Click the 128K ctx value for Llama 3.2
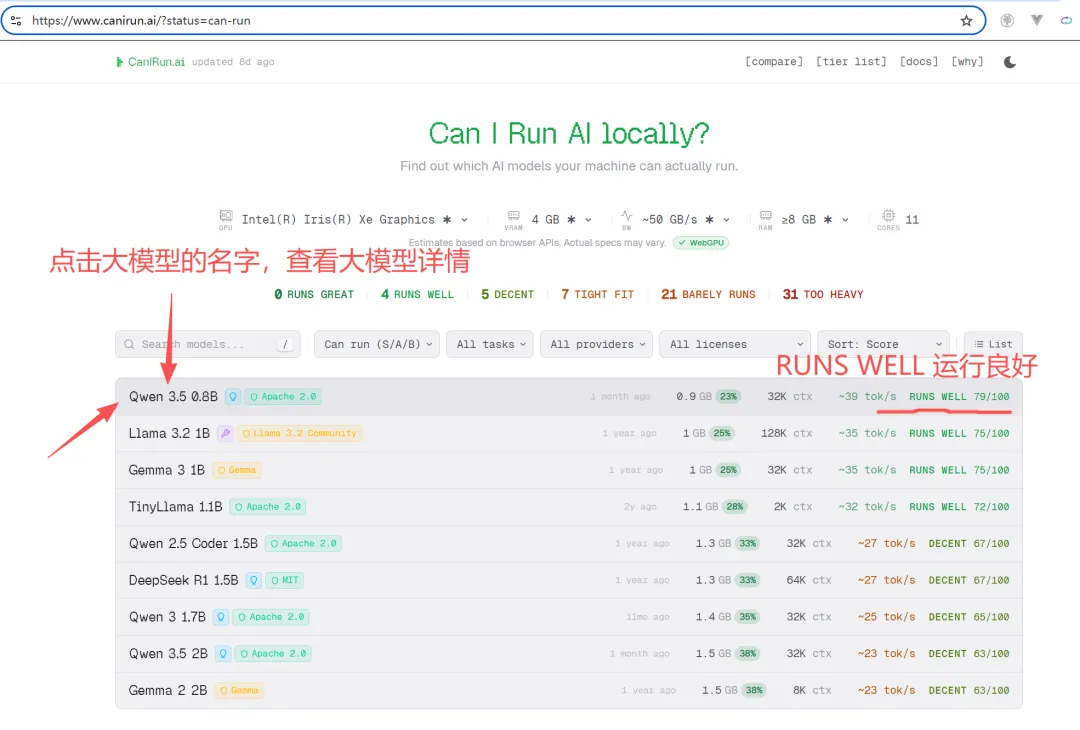This screenshot has height=730, width=1080. point(787,433)
